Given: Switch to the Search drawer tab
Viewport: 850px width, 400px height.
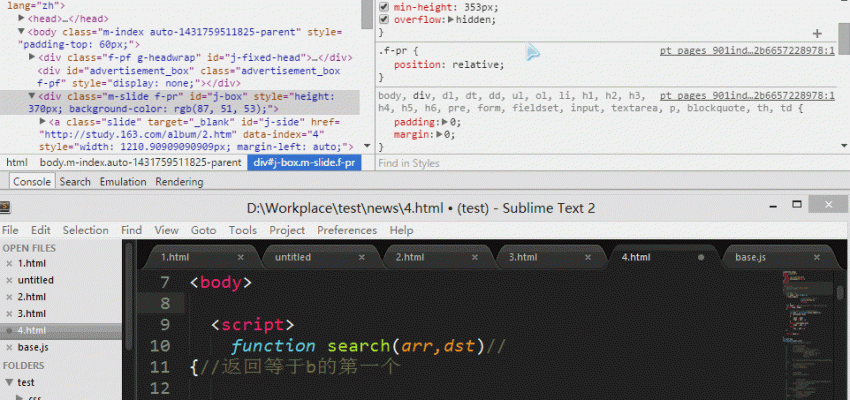Looking at the screenshot, I should pos(75,182).
